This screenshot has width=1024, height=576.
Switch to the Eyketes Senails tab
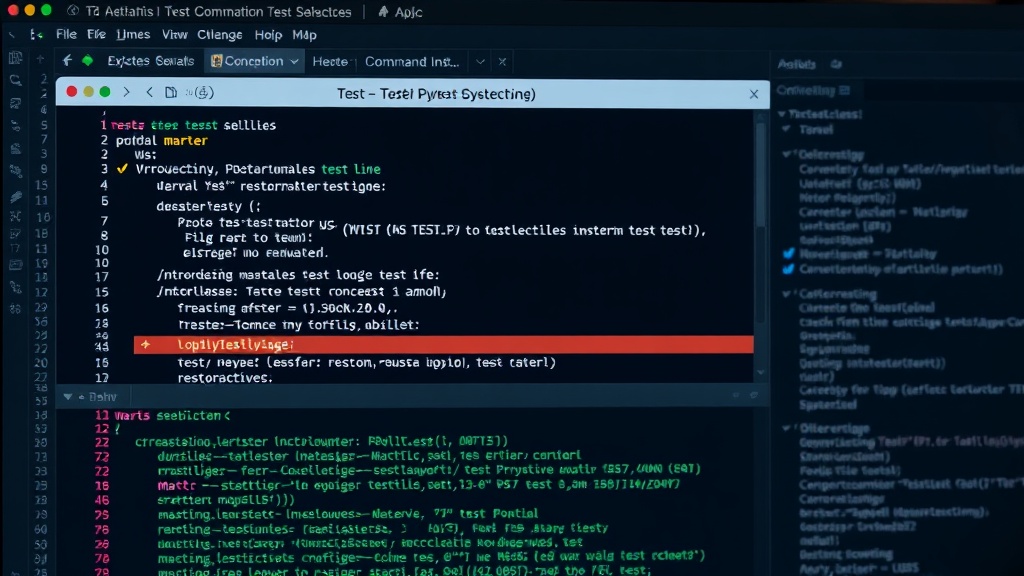(x=151, y=61)
